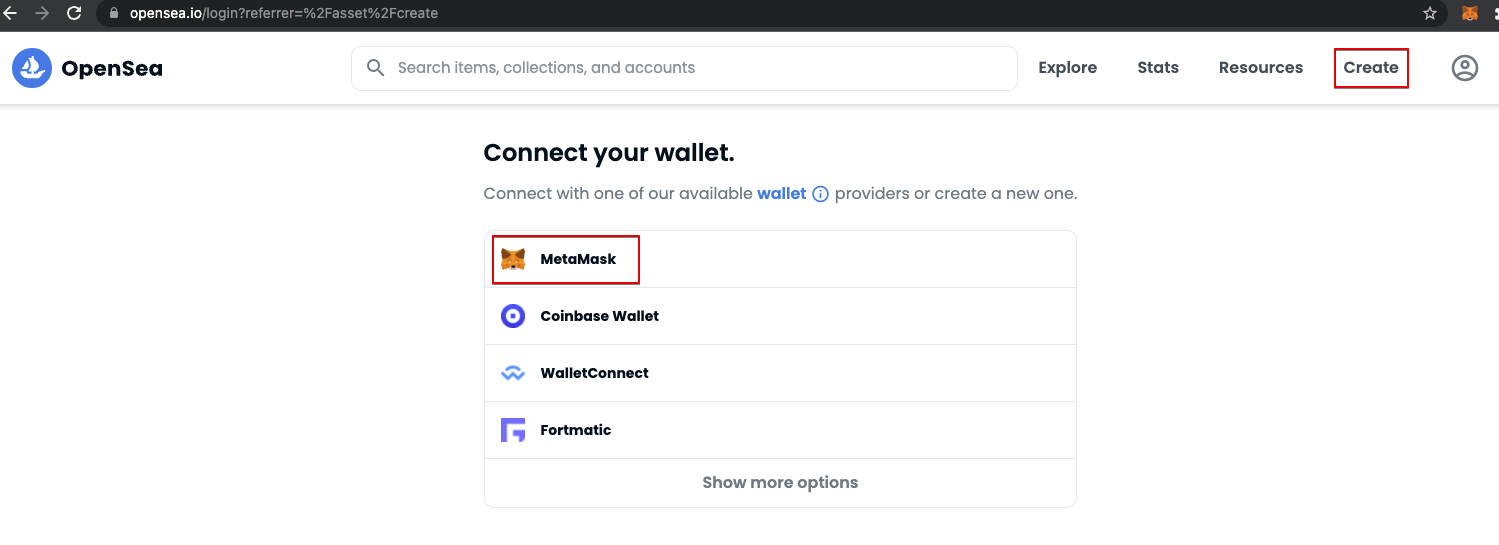Click the OpenSea ship logo icon

(x=32, y=68)
